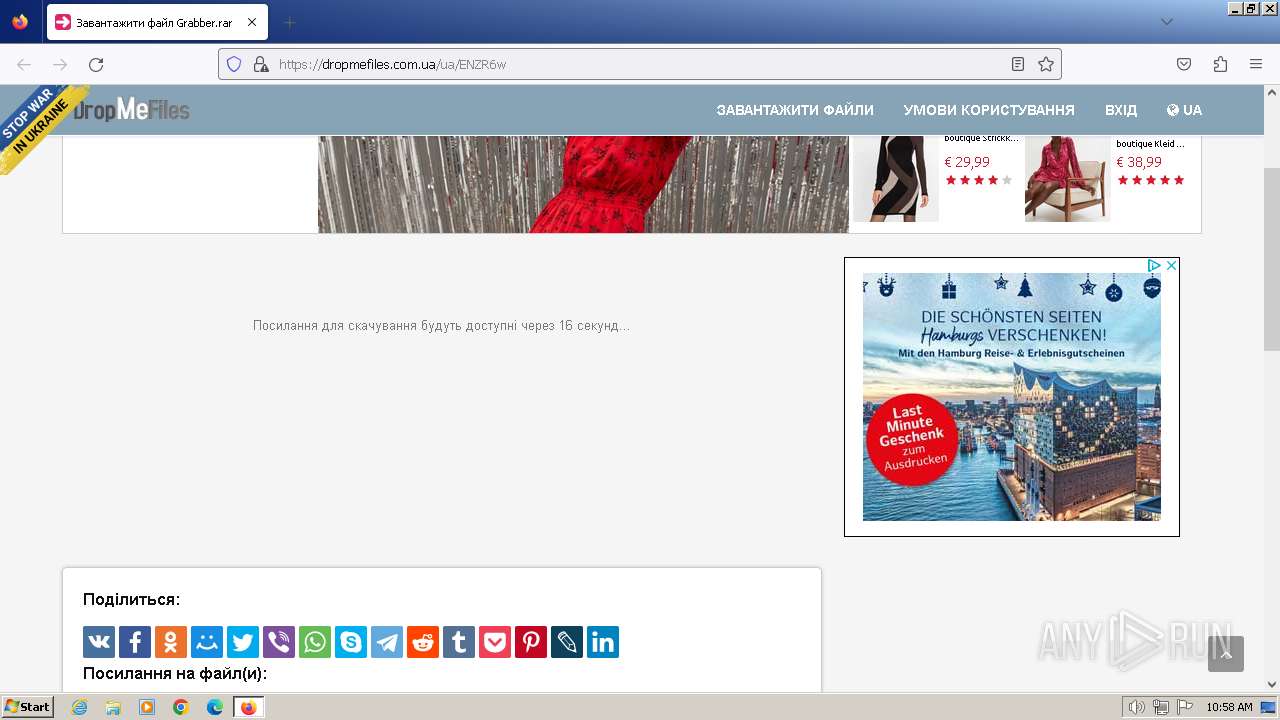Share file via WhatsApp
1280x720 pixels.
(x=315, y=642)
